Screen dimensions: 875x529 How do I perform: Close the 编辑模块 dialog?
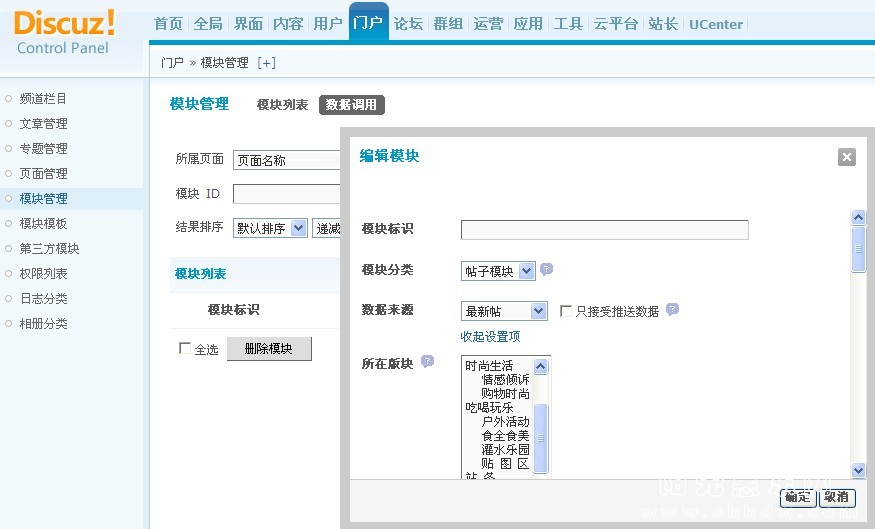point(847,157)
